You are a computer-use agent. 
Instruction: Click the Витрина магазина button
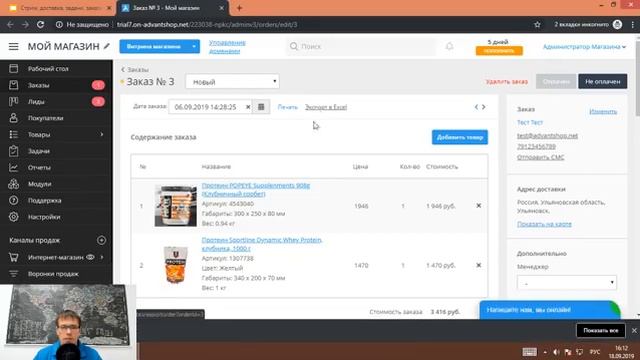[153, 47]
